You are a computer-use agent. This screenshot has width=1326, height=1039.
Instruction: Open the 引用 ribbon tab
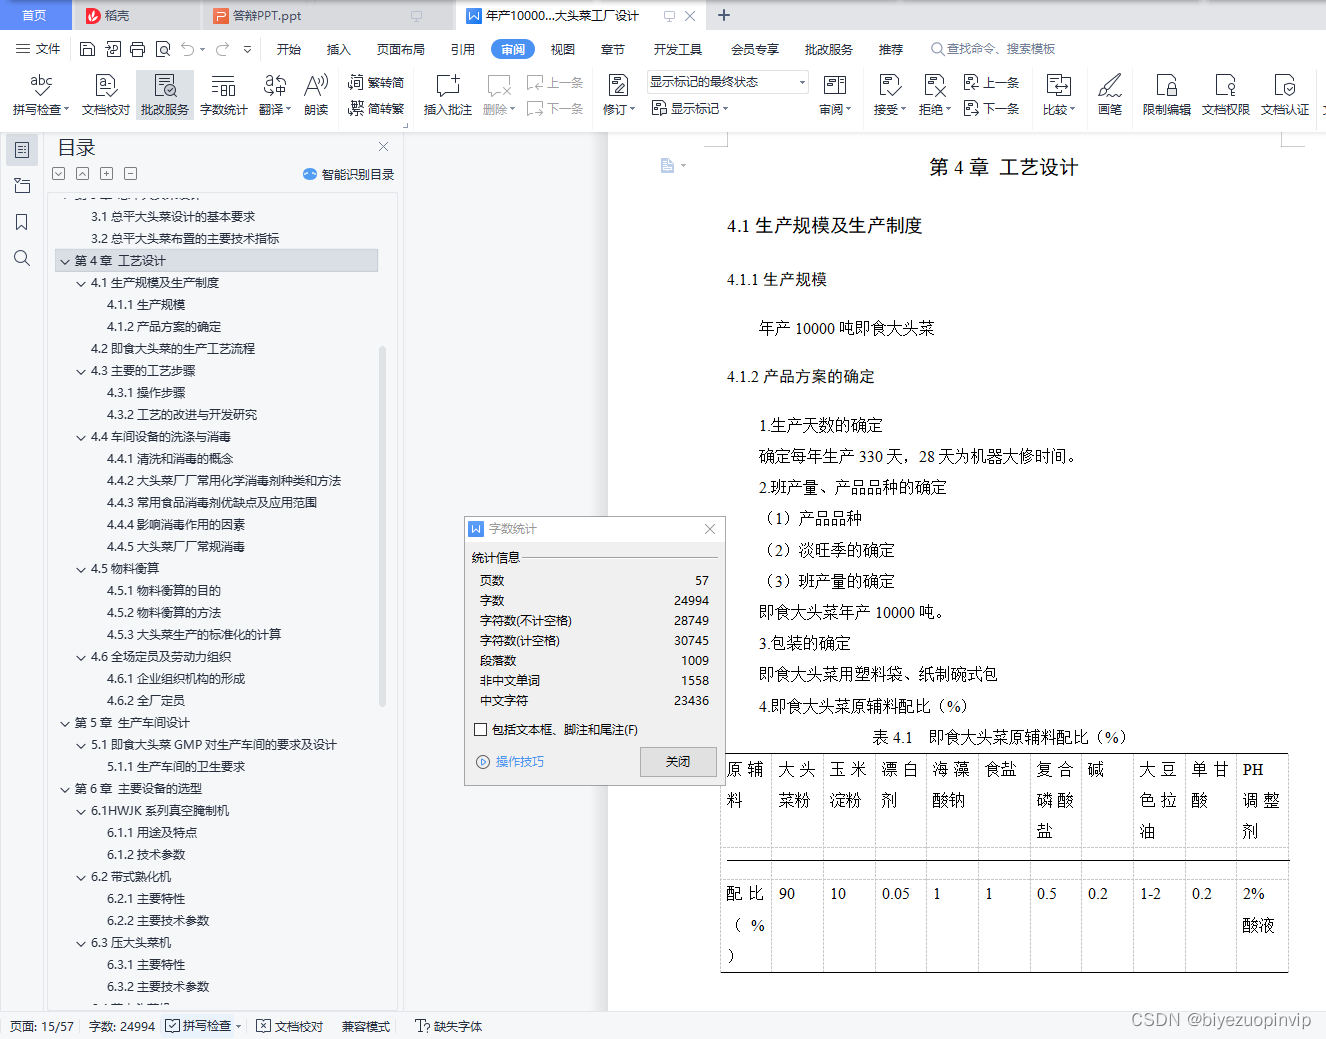(x=462, y=49)
